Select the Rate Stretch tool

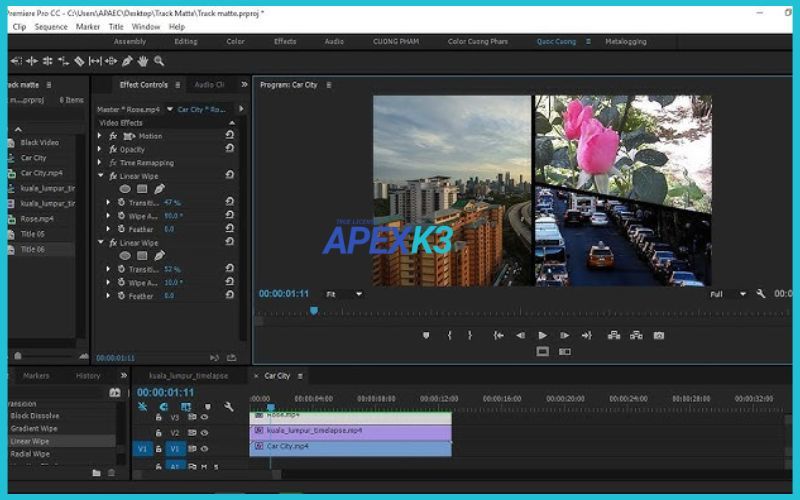pyautogui.click(x=63, y=61)
